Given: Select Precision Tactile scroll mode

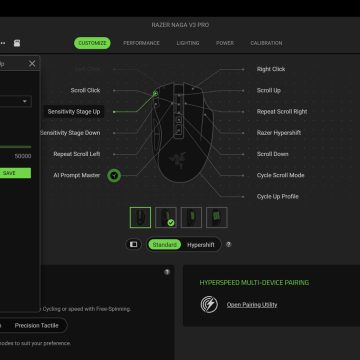Looking at the screenshot, I should [x=36, y=325].
